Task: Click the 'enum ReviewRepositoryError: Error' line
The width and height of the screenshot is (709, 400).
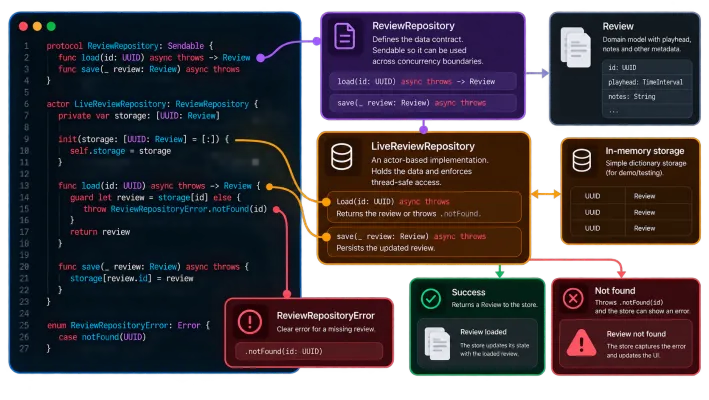Action: 128,325
